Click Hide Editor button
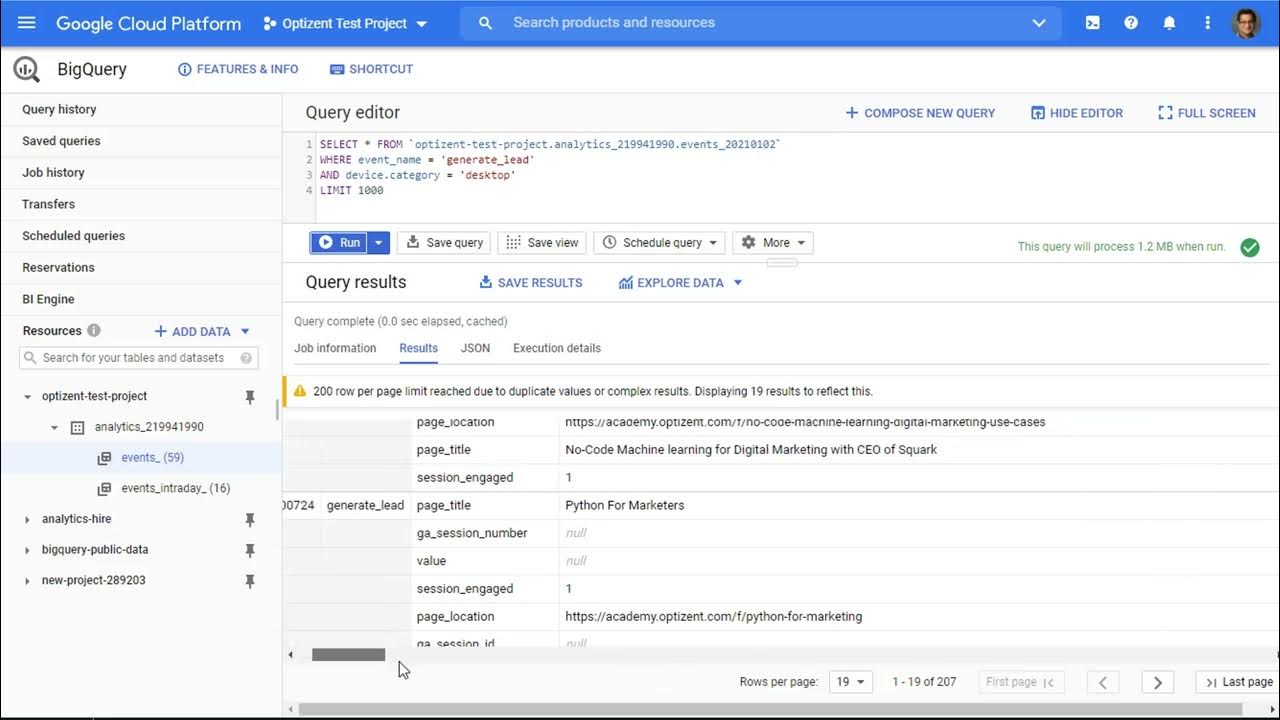The width and height of the screenshot is (1280, 720). [x=1077, y=113]
